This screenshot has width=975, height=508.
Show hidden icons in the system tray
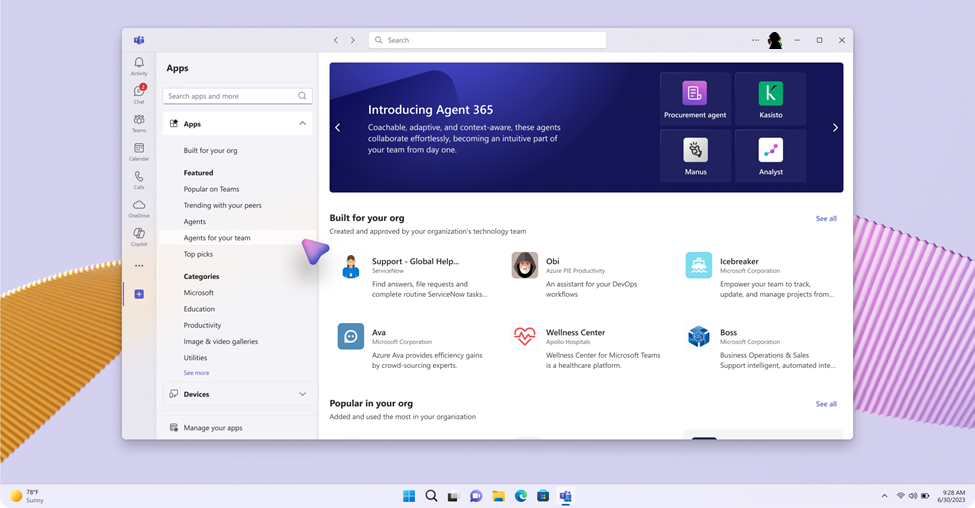point(884,496)
